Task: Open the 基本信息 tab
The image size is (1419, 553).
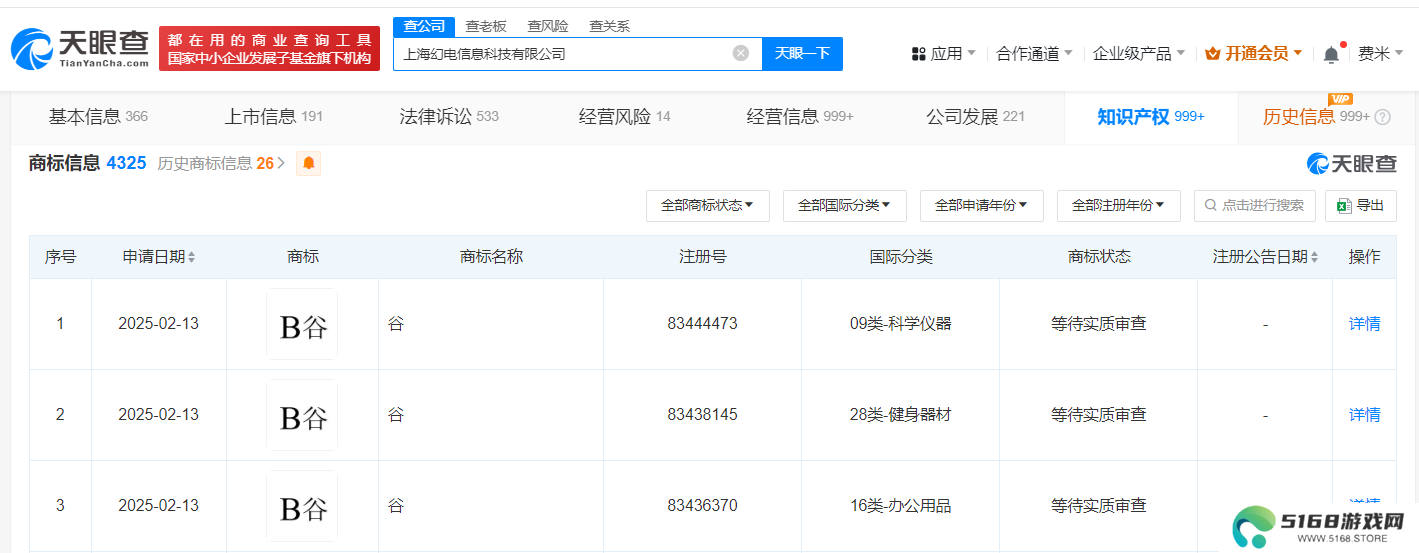Action: [98, 117]
